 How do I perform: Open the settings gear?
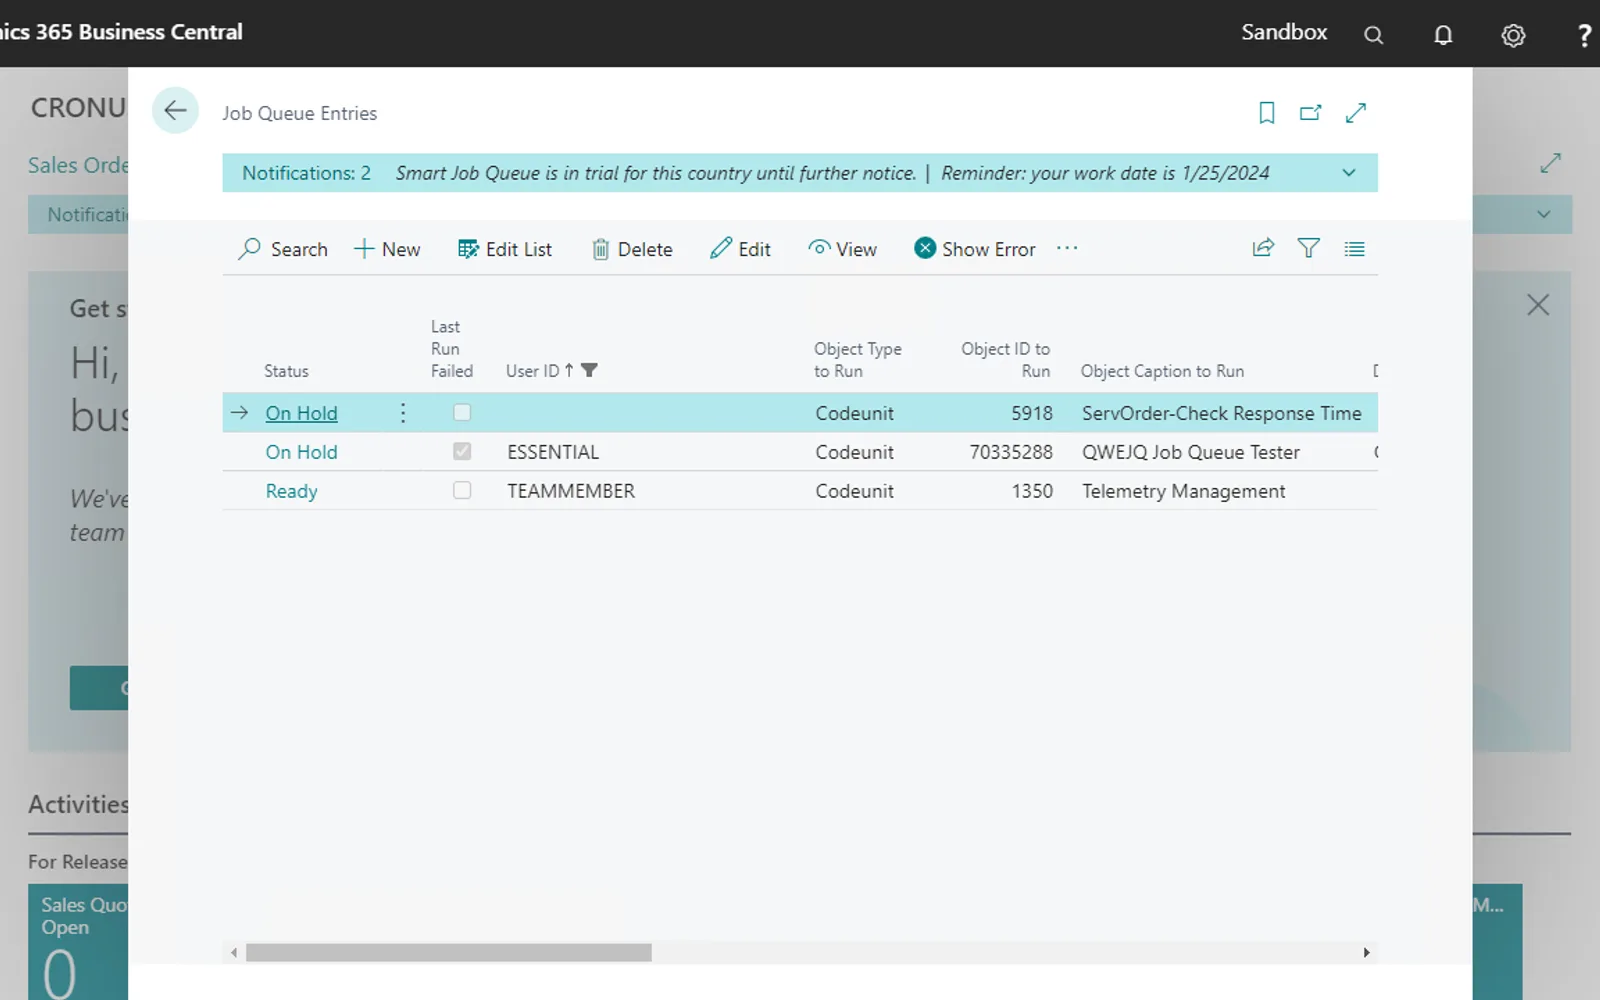tap(1513, 35)
